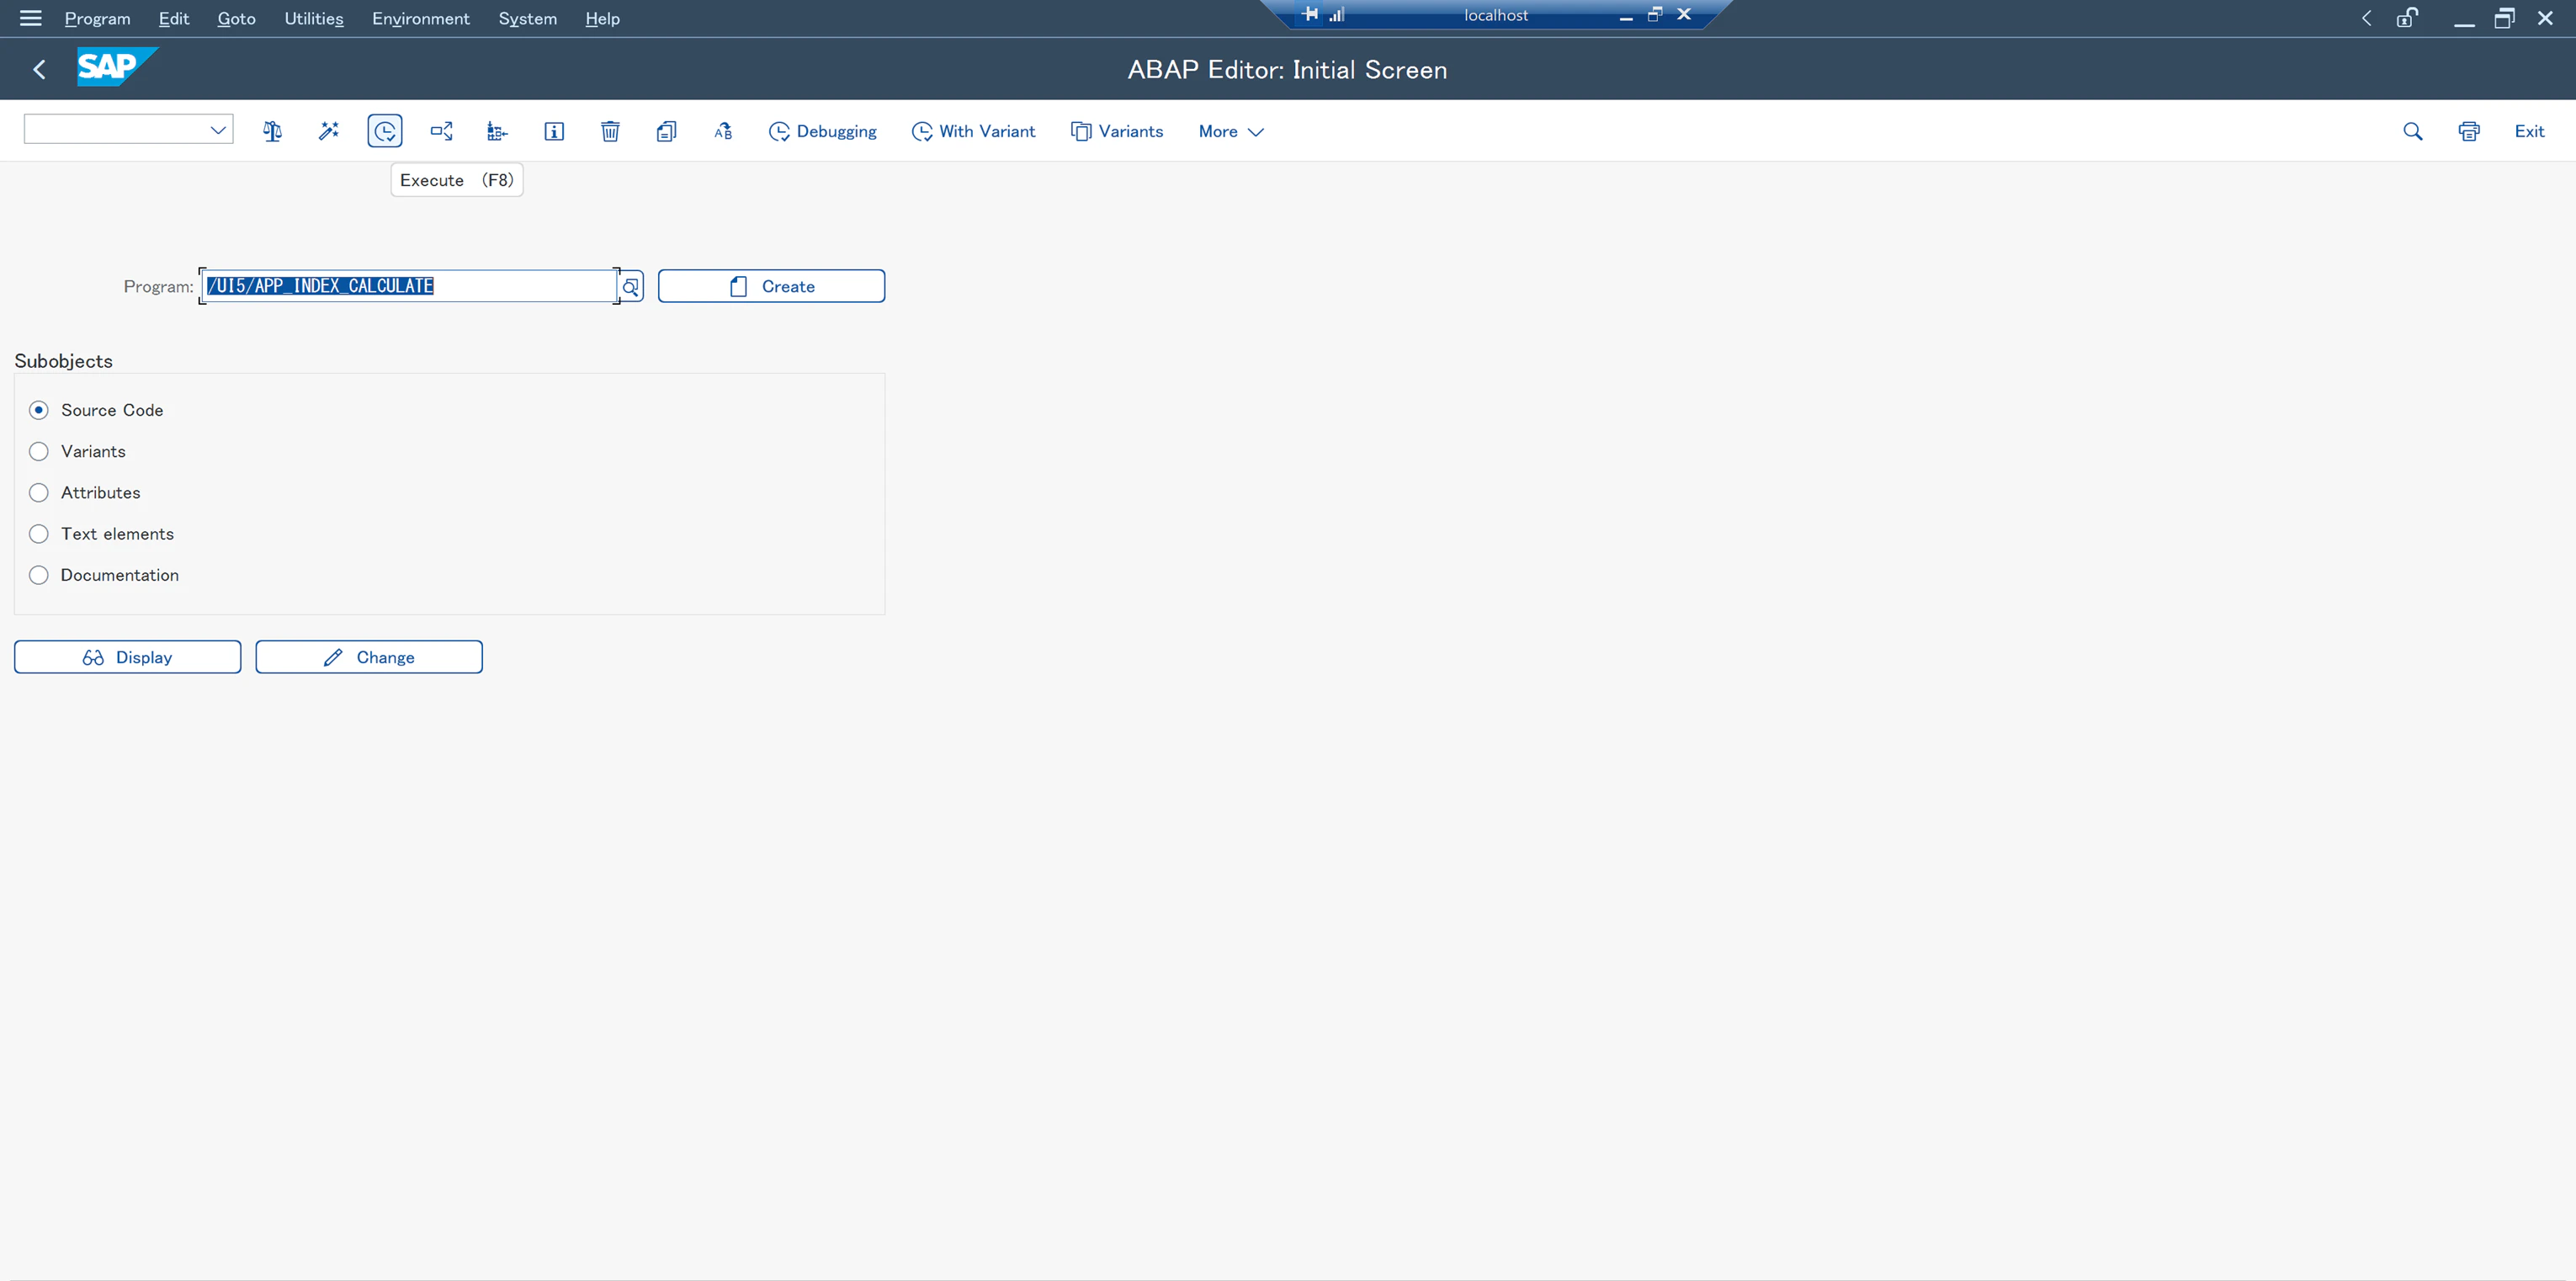Open the Variants toolbar button
The height and width of the screenshot is (1281, 2576).
point(1117,131)
